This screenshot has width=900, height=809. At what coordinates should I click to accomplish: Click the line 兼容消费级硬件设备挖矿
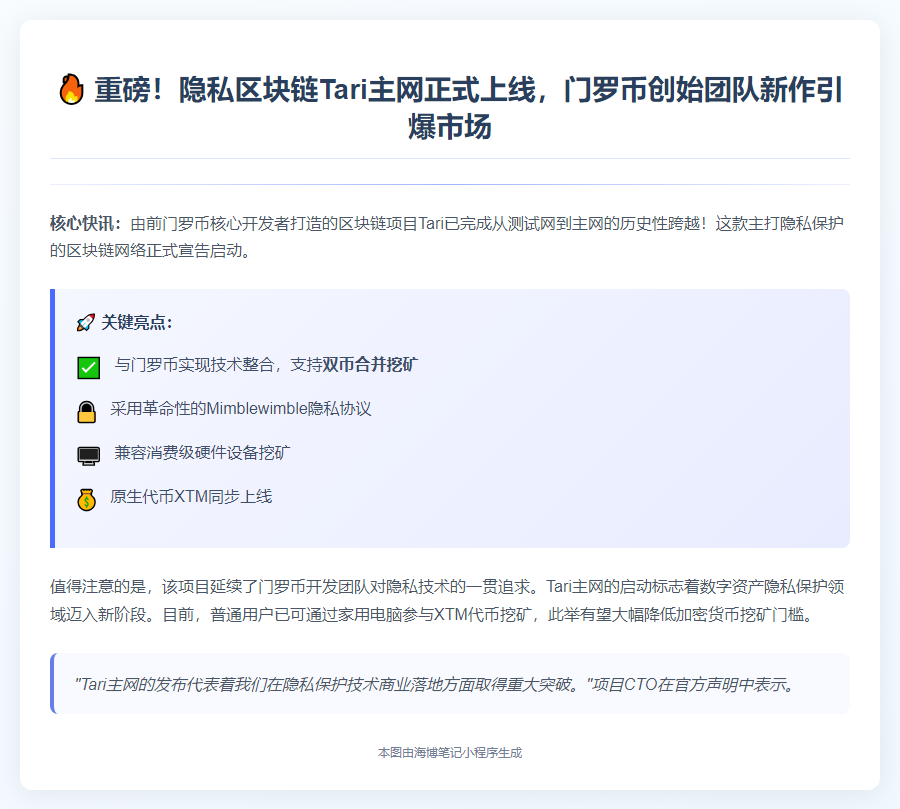202,452
